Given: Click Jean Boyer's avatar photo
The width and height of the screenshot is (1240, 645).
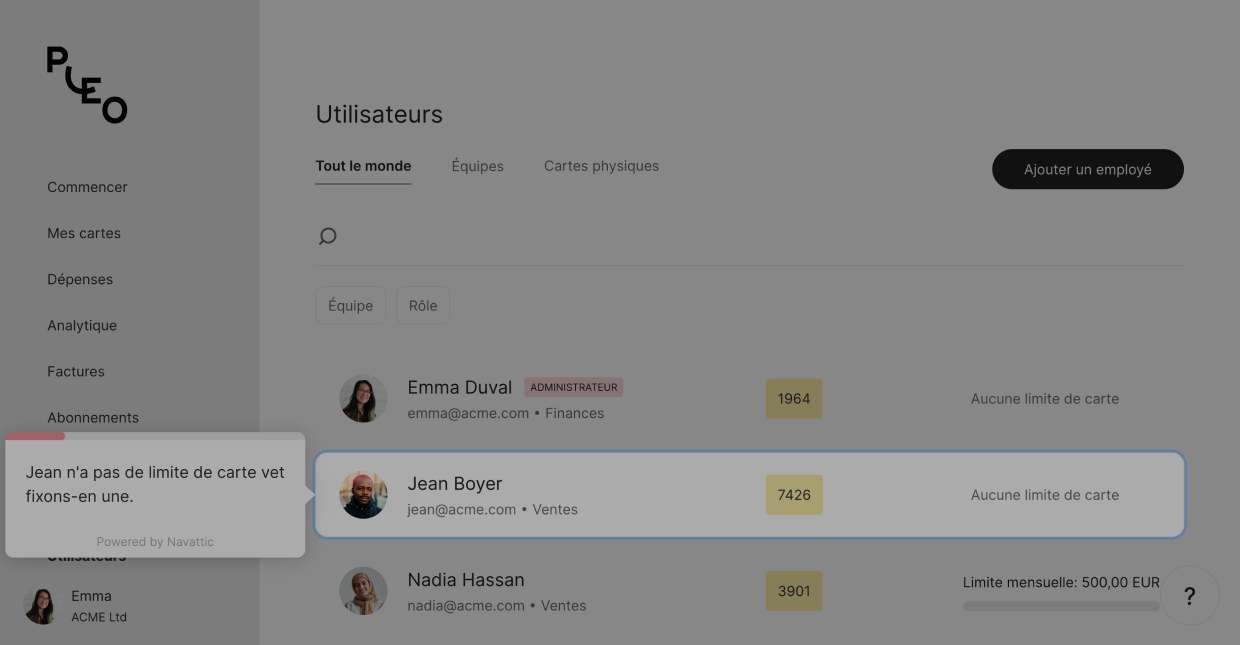Looking at the screenshot, I should click(363, 495).
